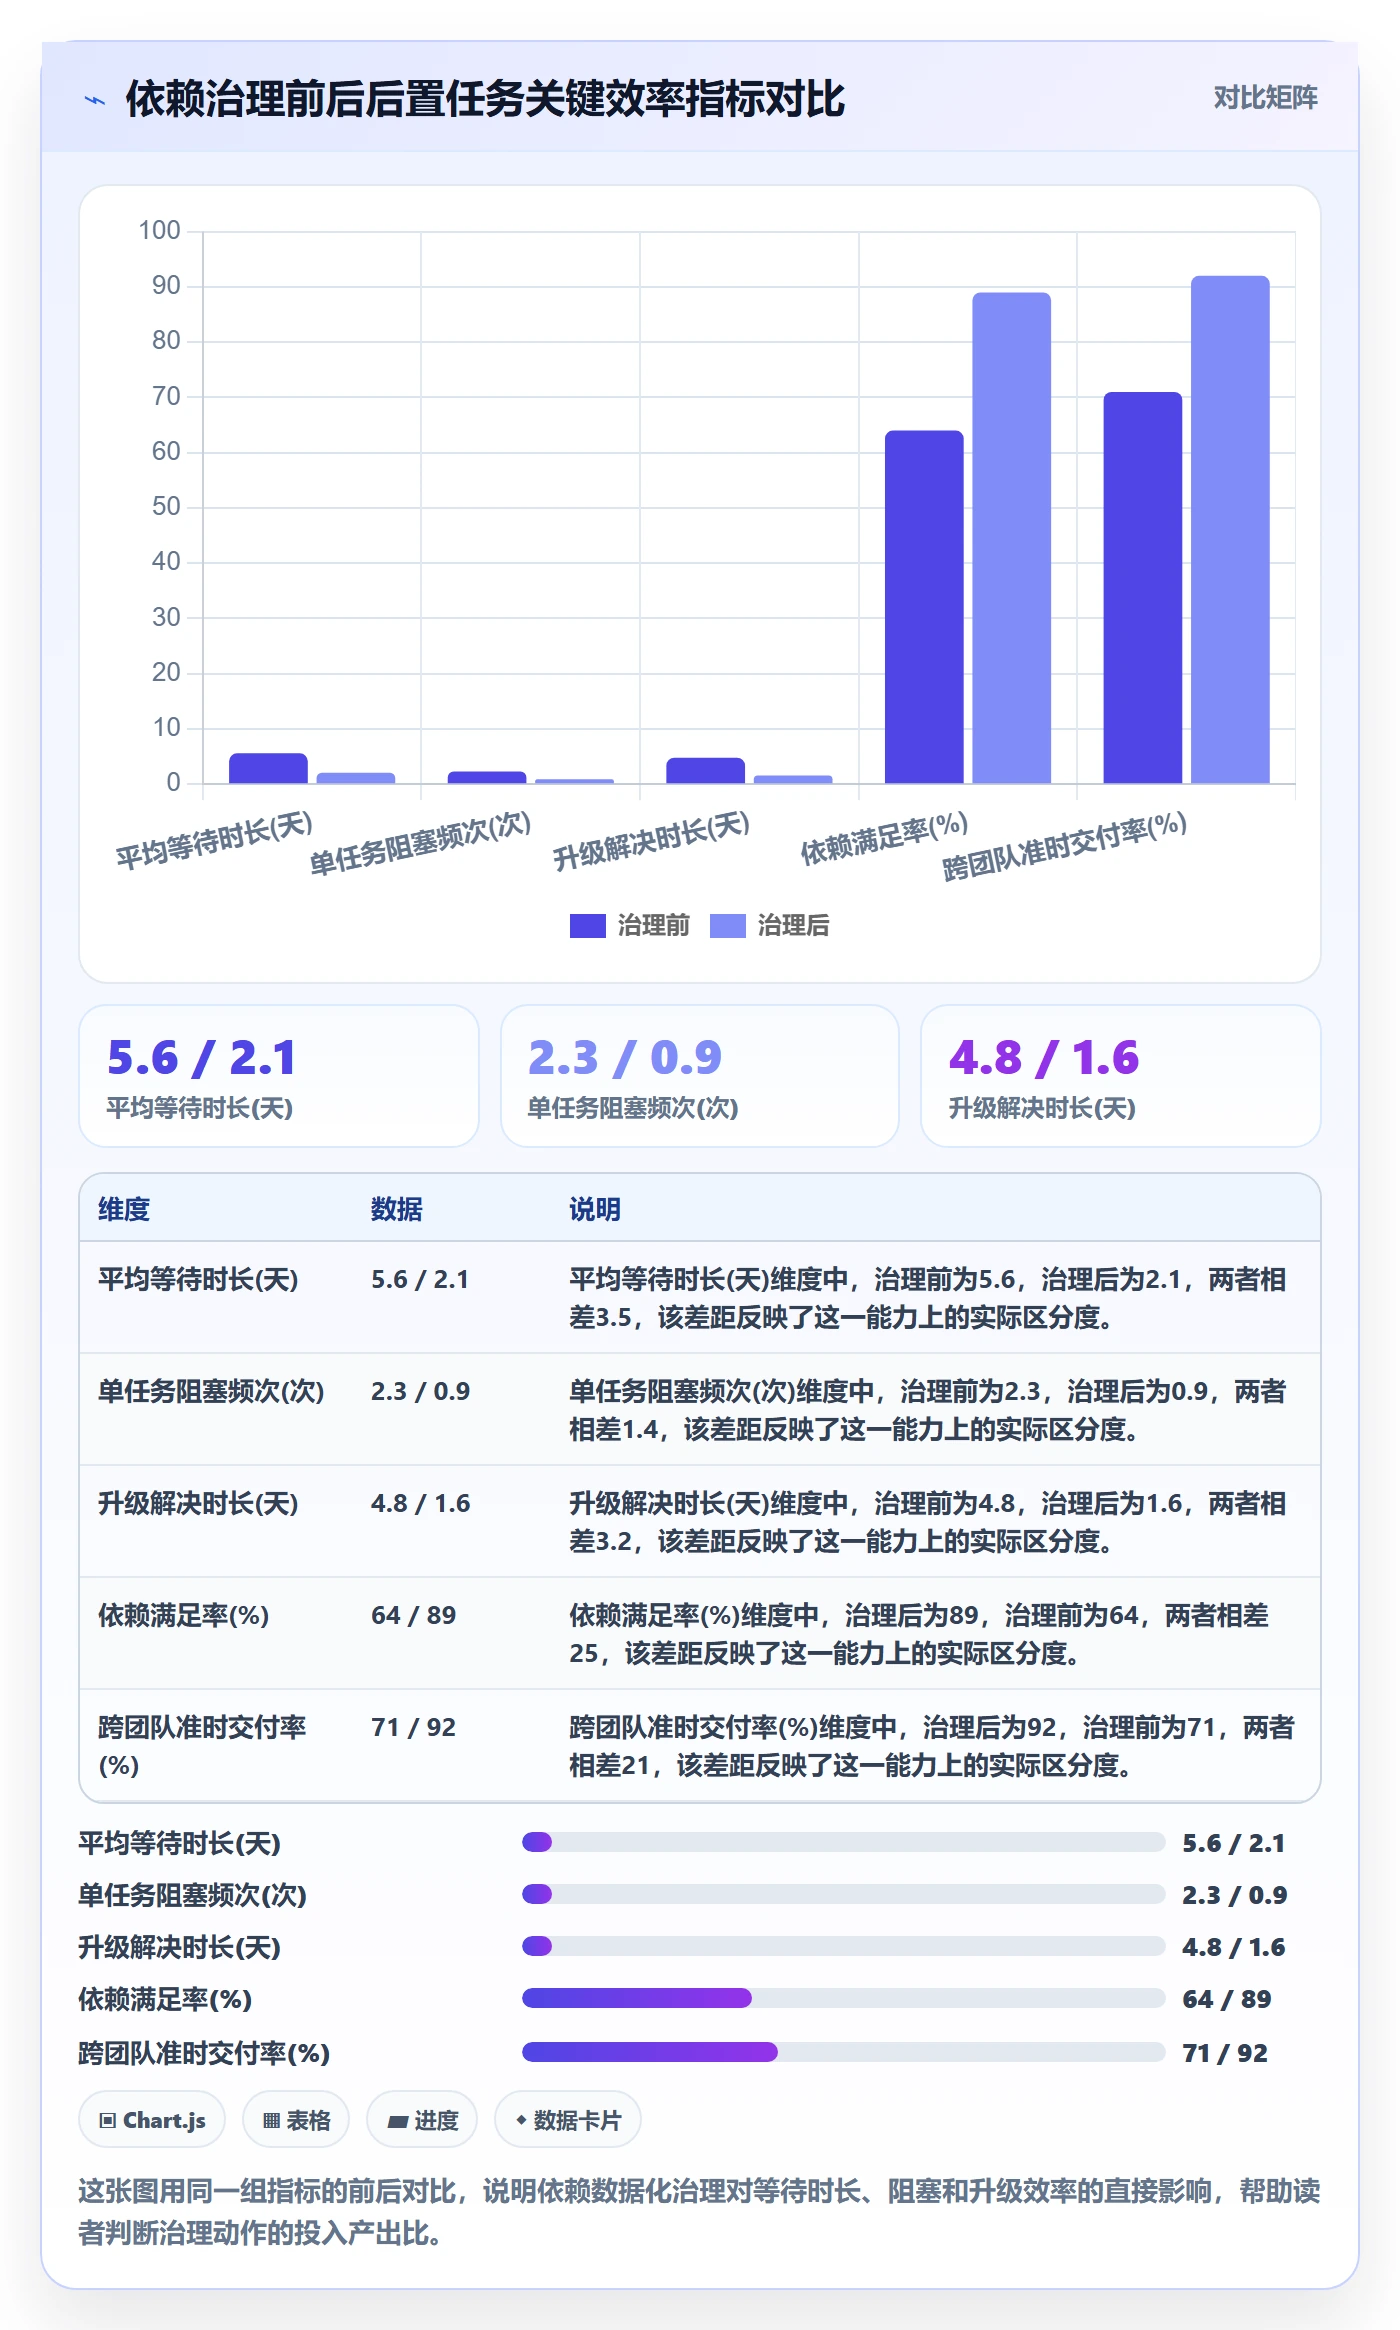Toggle the 治理前 legend color box
Image resolution: width=1400 pixels, height=2330 pixels.
tap(587, 926)
